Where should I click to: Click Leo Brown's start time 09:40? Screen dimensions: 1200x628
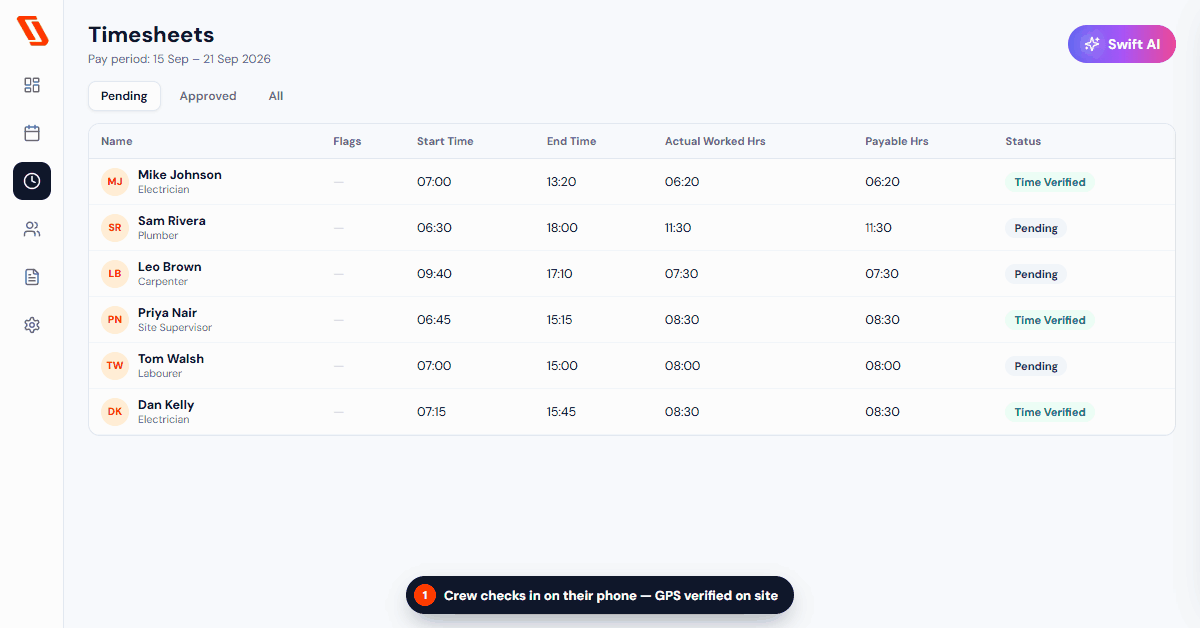click(x=434, y=274)
